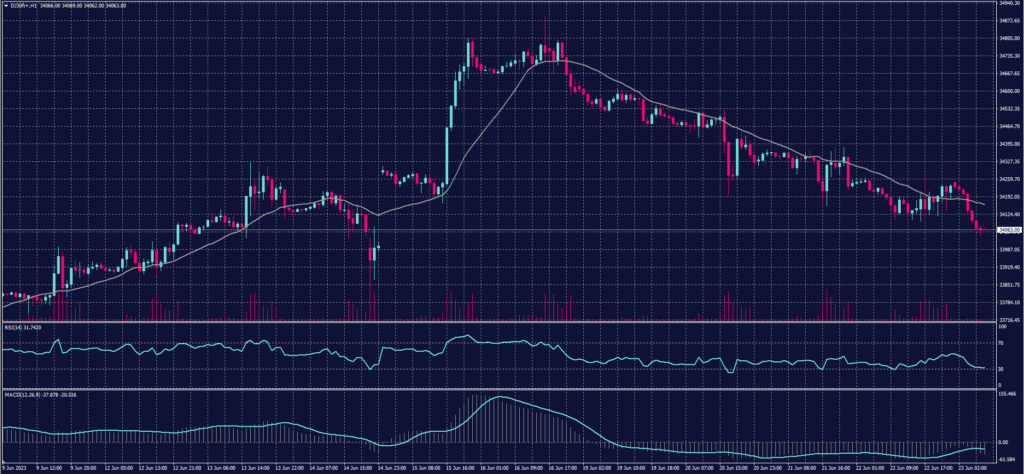
Task: Grab the divider between RSI and MACD panels
Action: (500, 389)
